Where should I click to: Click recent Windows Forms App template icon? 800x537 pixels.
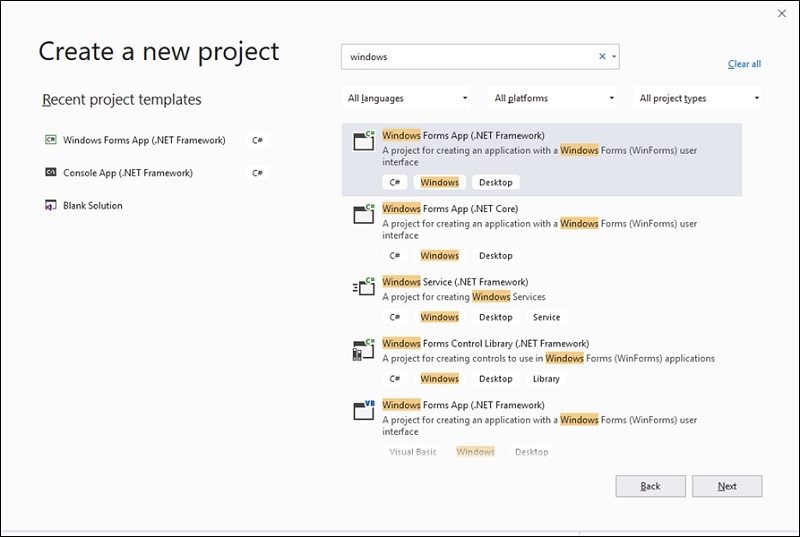(x=51, y=140)
